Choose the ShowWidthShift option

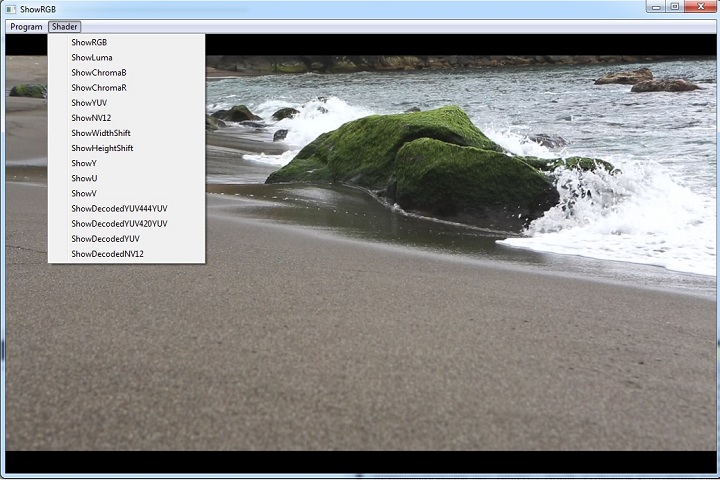click(x=126, y=133)
